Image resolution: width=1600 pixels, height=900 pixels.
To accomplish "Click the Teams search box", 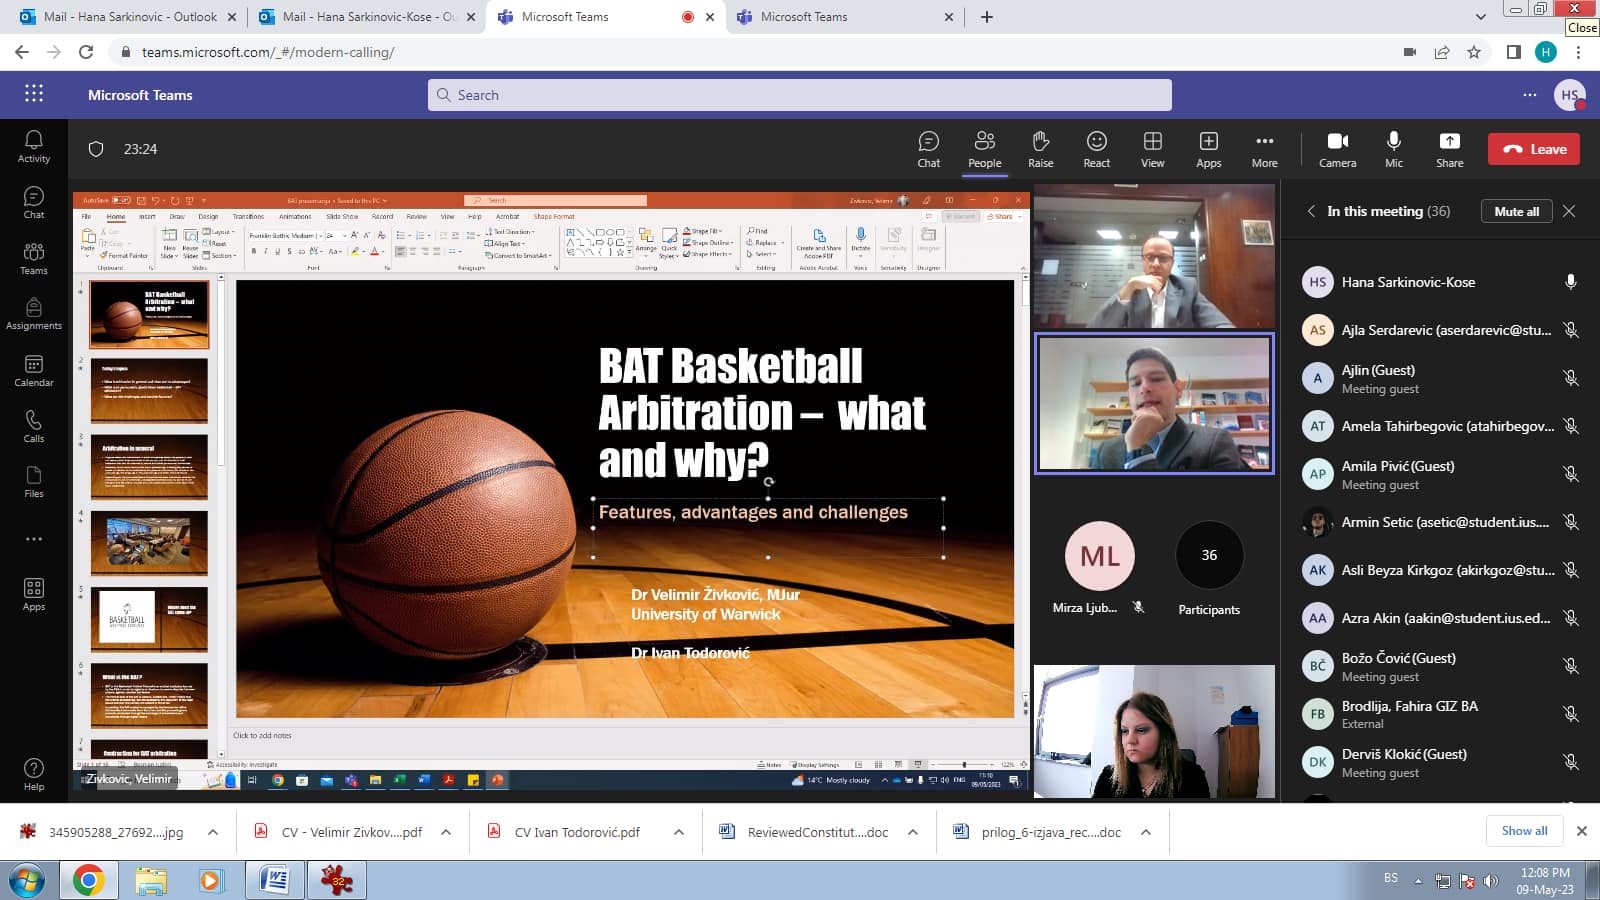I will [x=800, y=95].
